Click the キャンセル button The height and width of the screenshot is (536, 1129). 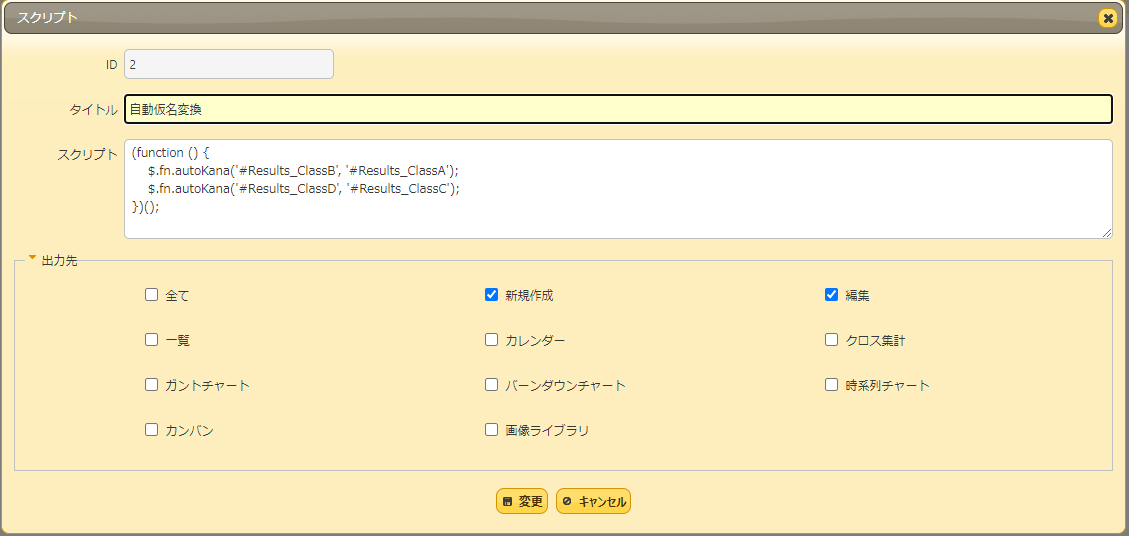[593, 501]
